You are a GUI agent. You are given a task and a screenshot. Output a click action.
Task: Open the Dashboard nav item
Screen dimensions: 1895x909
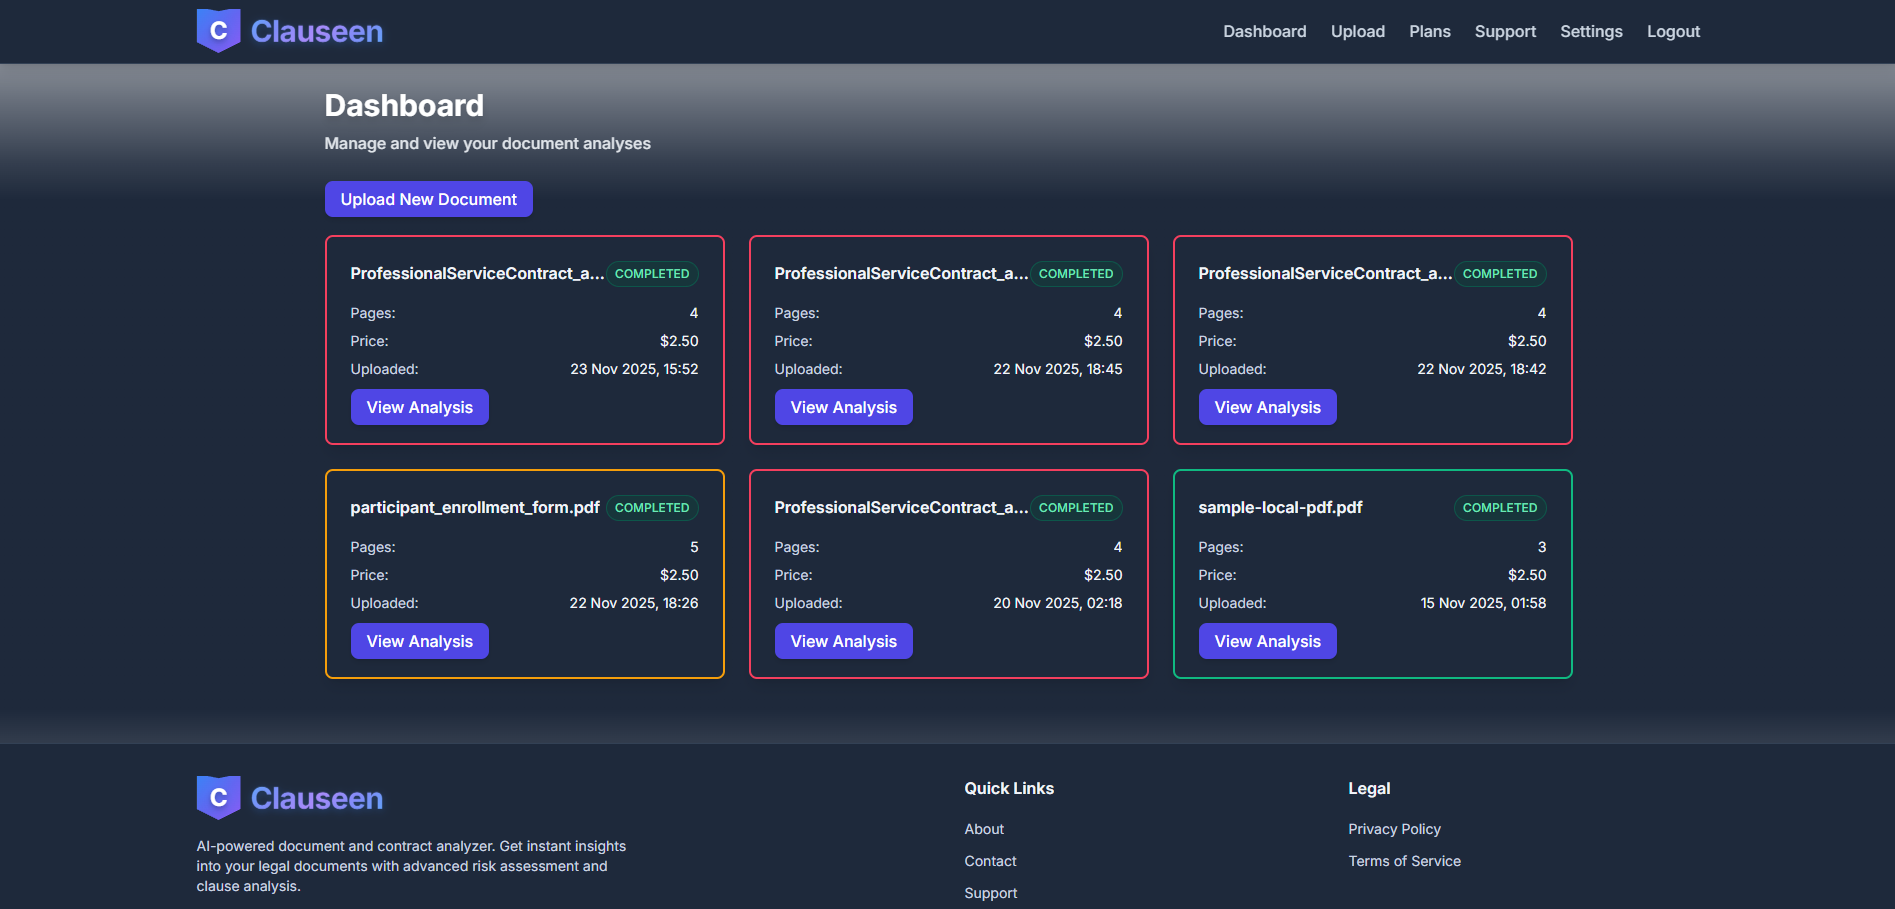(1264, 31)
